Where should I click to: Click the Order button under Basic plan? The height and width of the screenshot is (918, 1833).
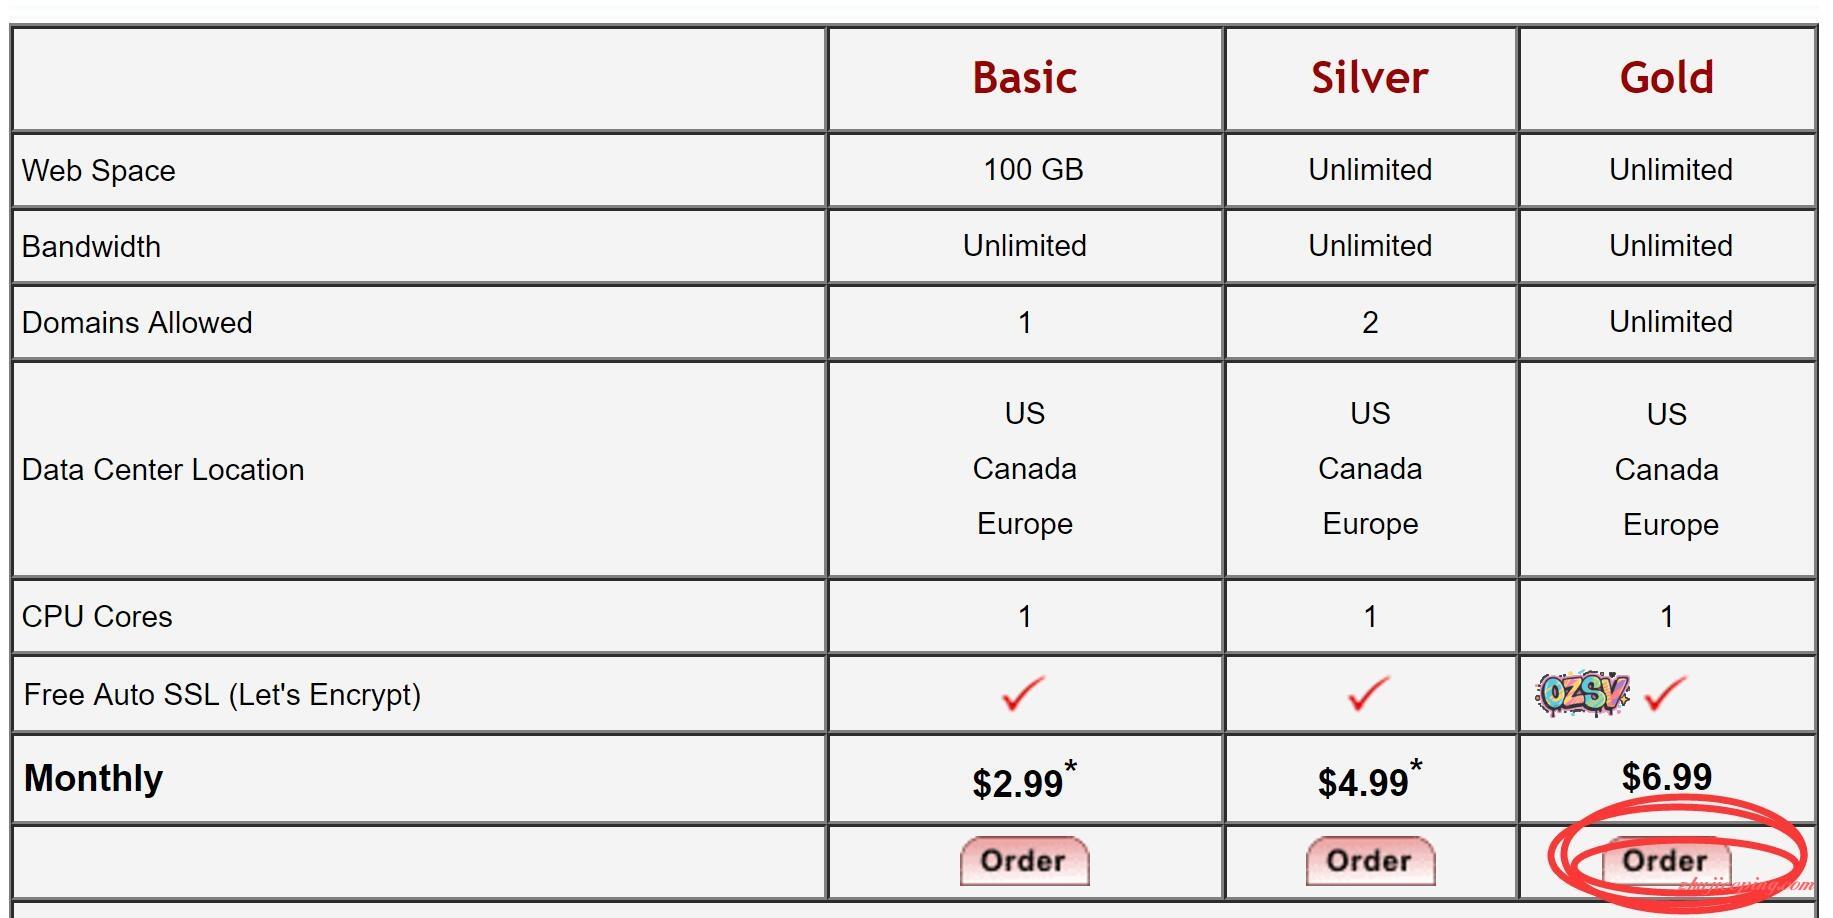(x=1024, y=861)
